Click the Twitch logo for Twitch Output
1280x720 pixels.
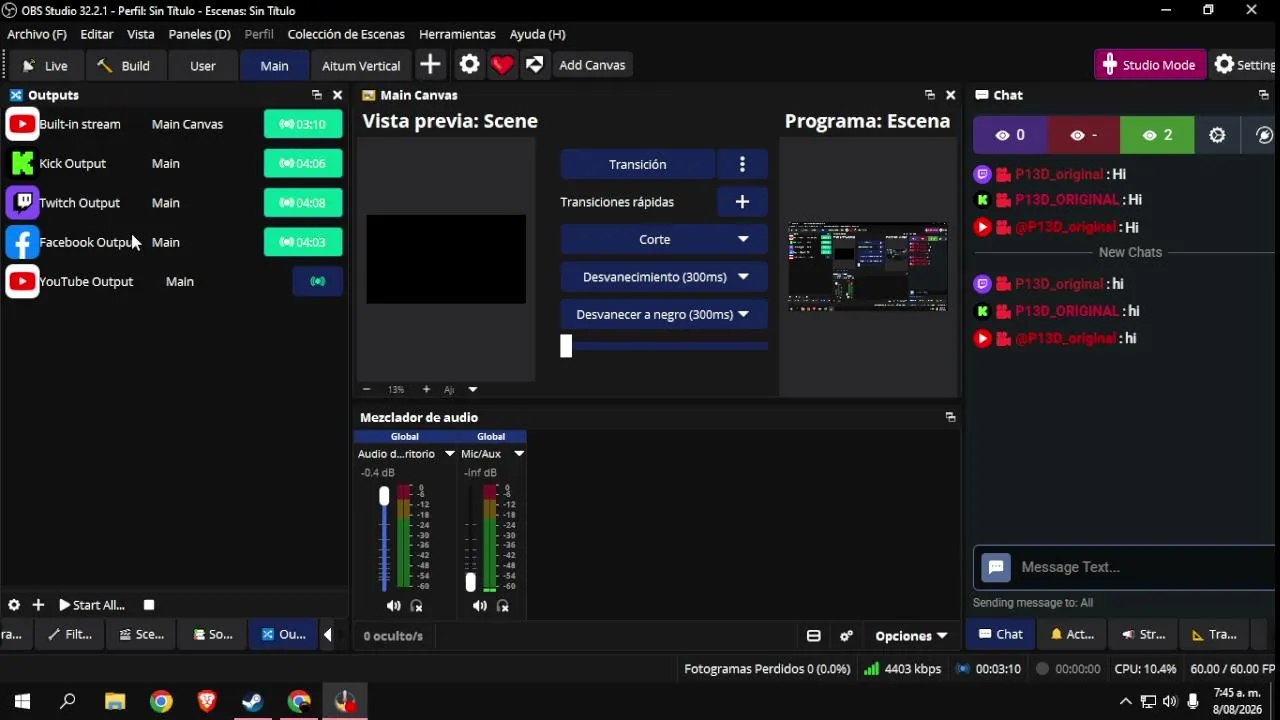(x=22, y=203)
